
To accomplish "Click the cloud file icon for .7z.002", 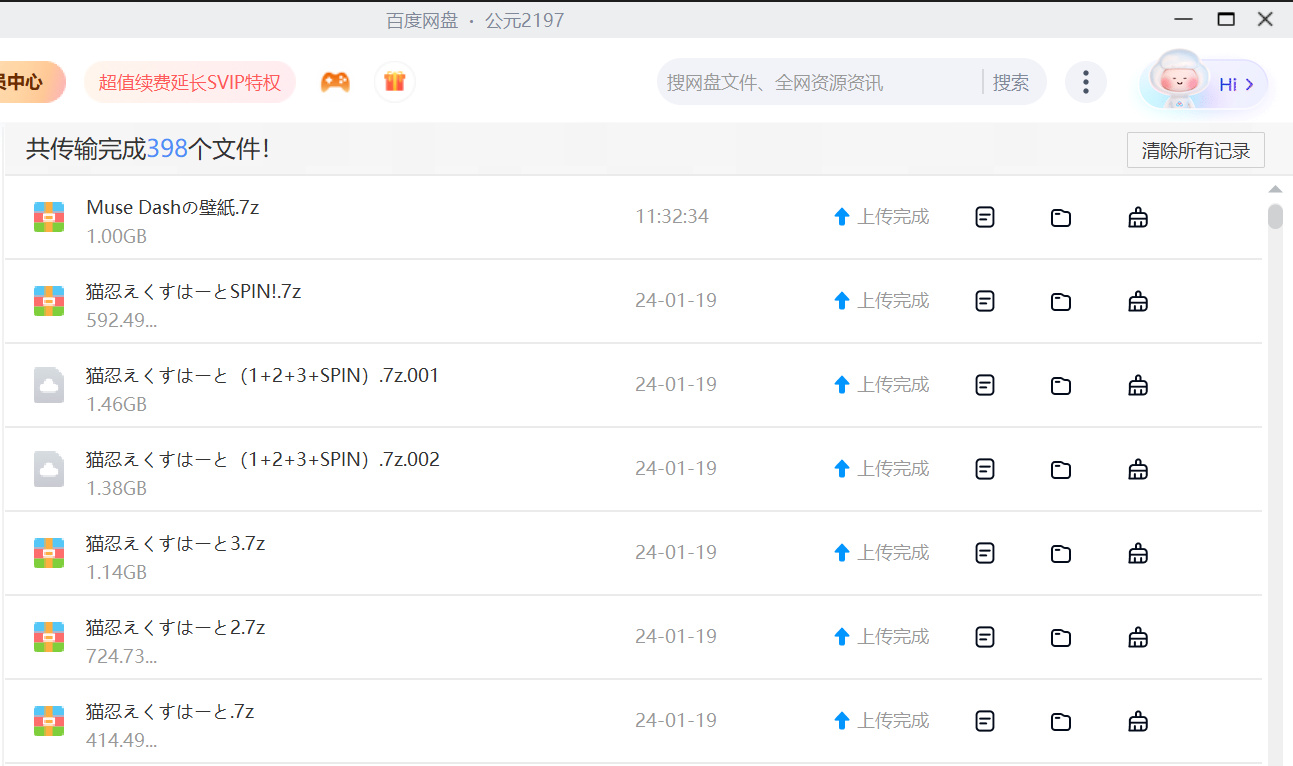I will 49,469.
